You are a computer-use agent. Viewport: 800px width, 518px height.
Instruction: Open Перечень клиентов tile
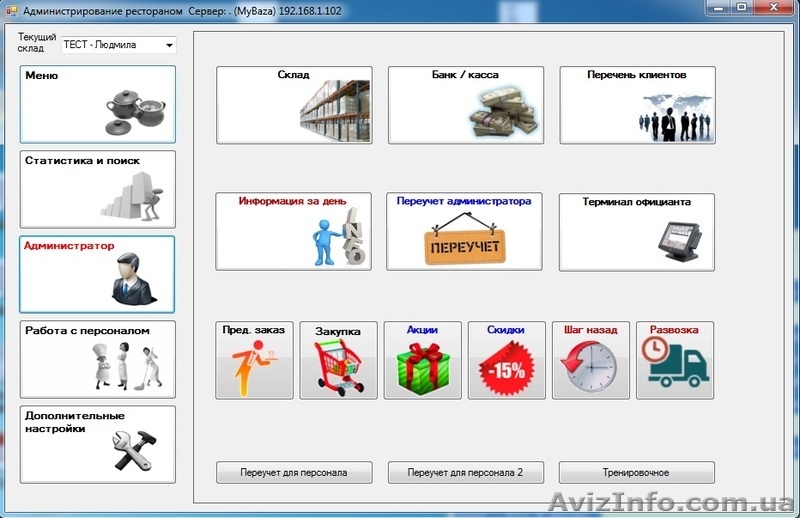coord(637,105)
